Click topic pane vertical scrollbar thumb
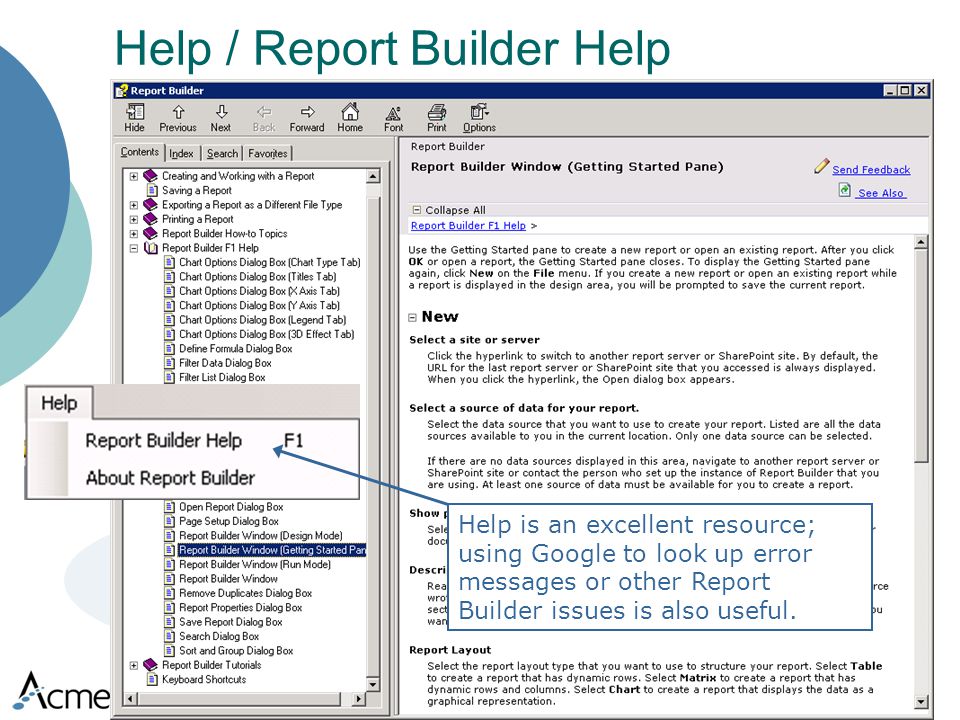960x720 pixels. pyautogui.click(x=921, y=355)
